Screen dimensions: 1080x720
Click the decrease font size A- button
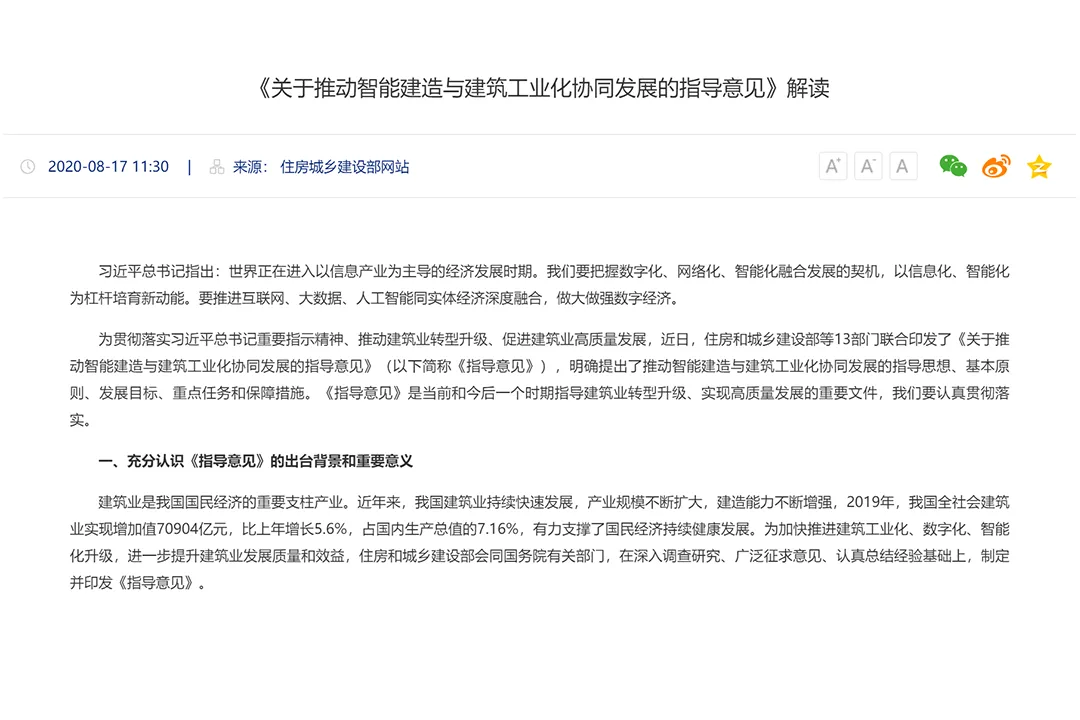click(867, 166)
